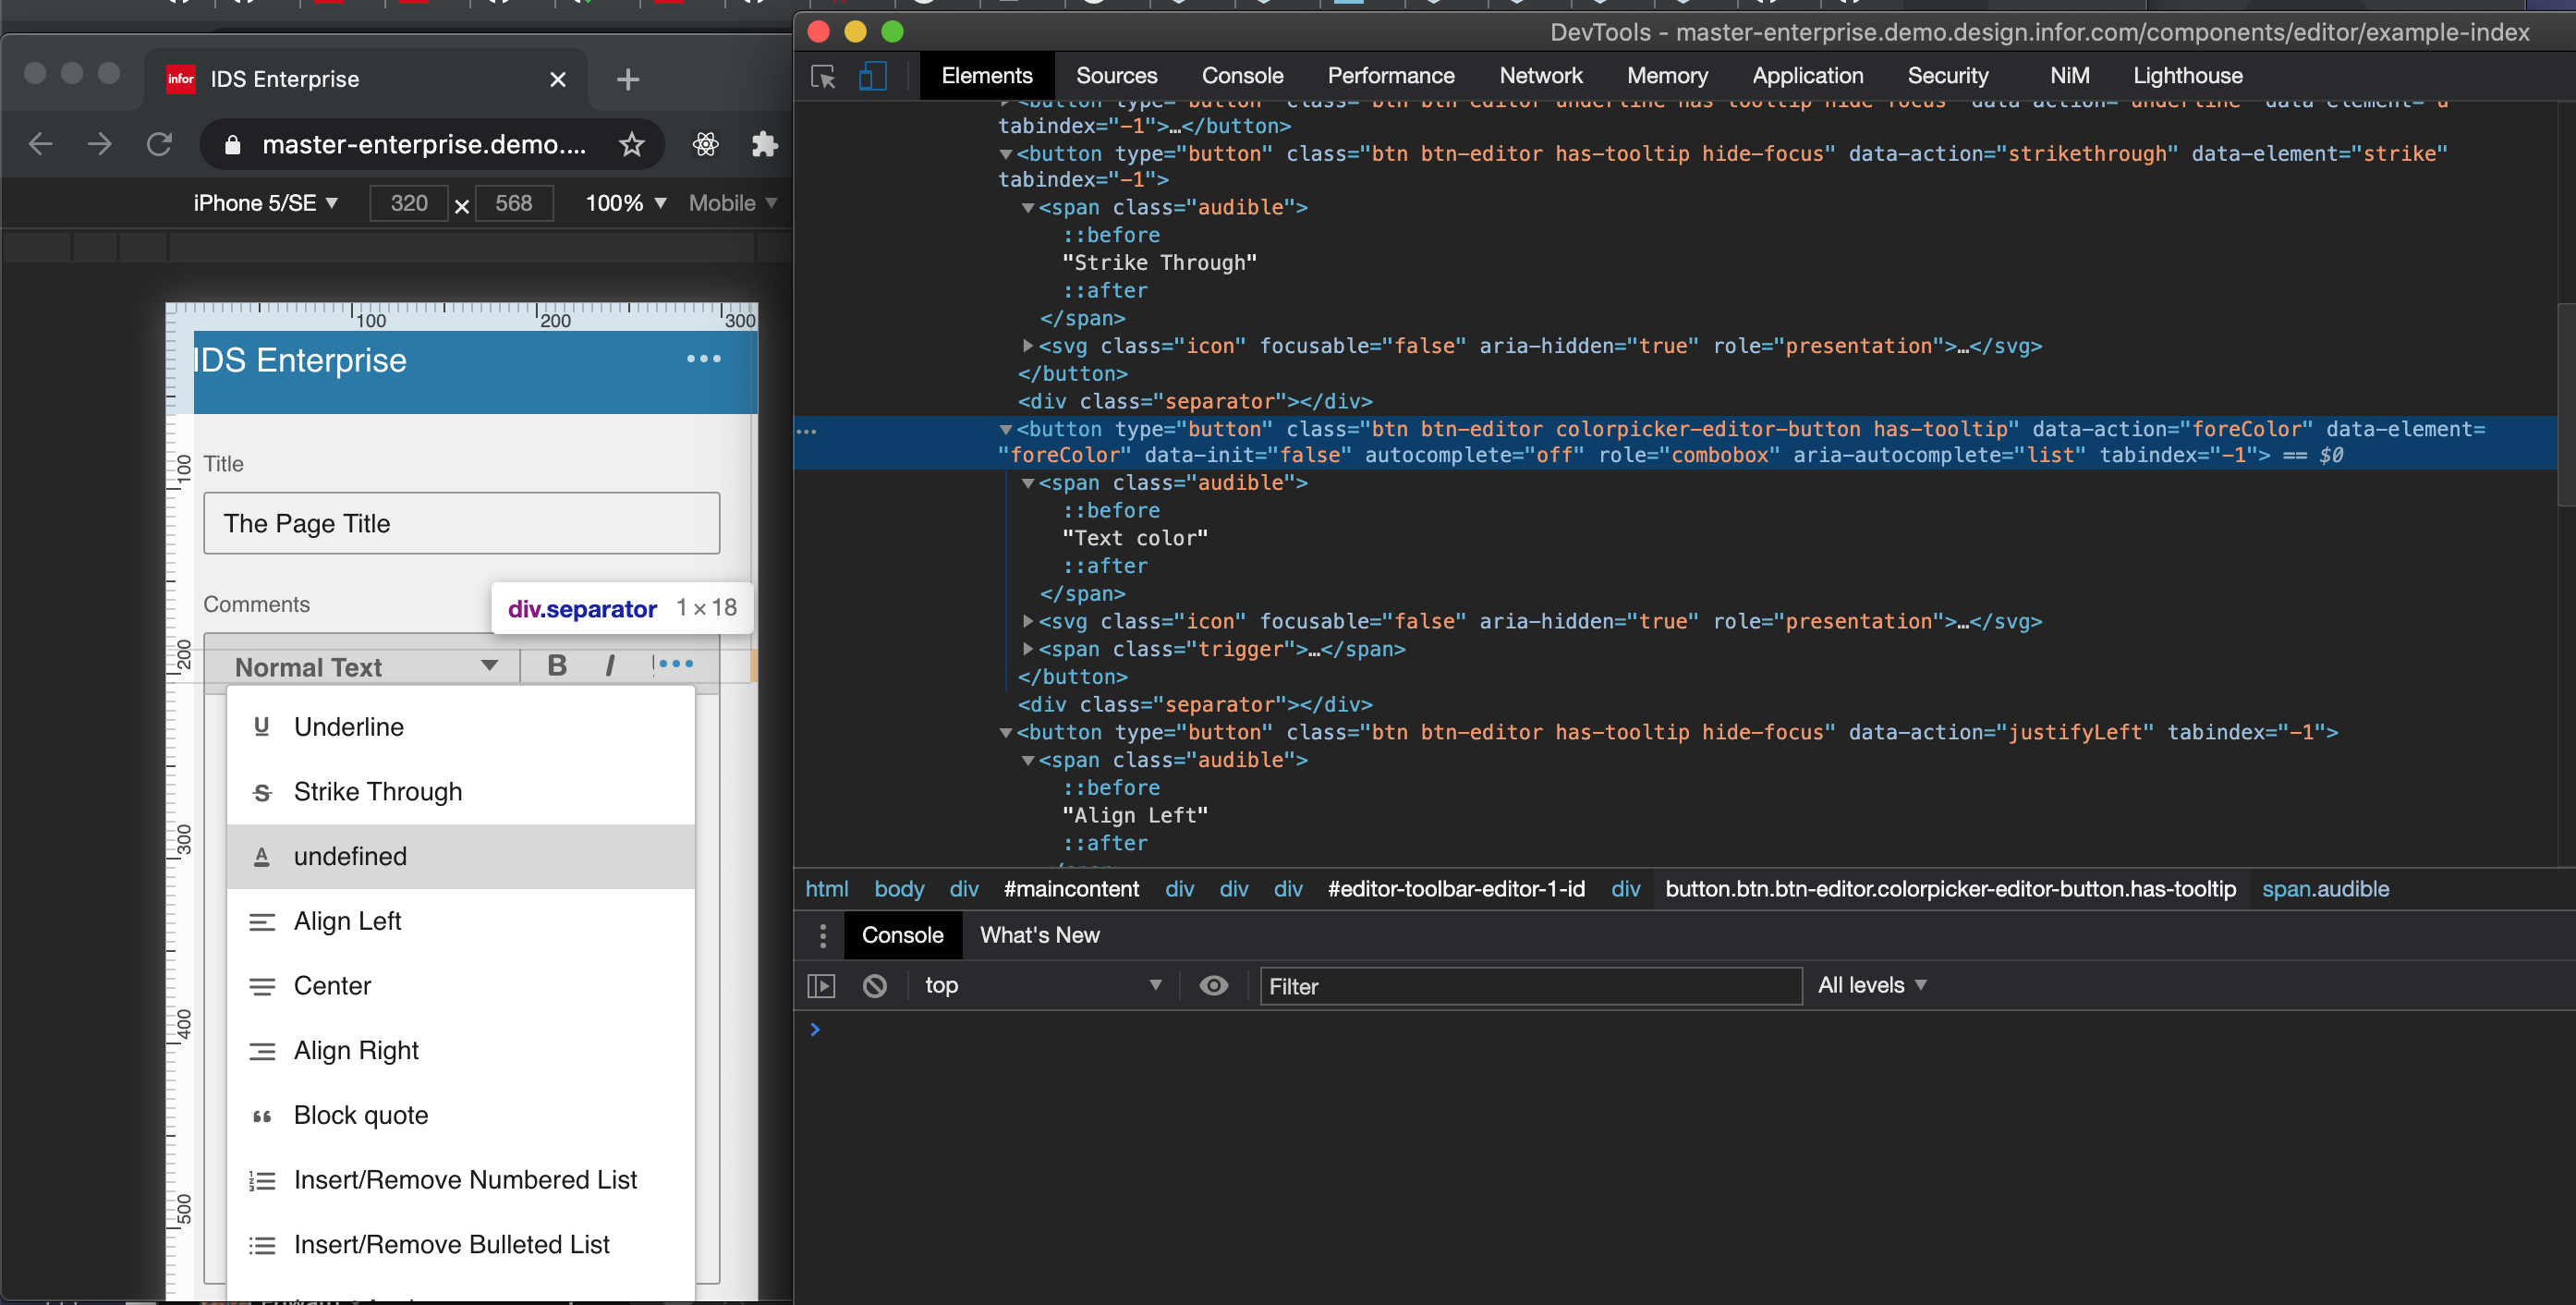Click the clear console icon

pyautogui.click(x=874, y=986)
